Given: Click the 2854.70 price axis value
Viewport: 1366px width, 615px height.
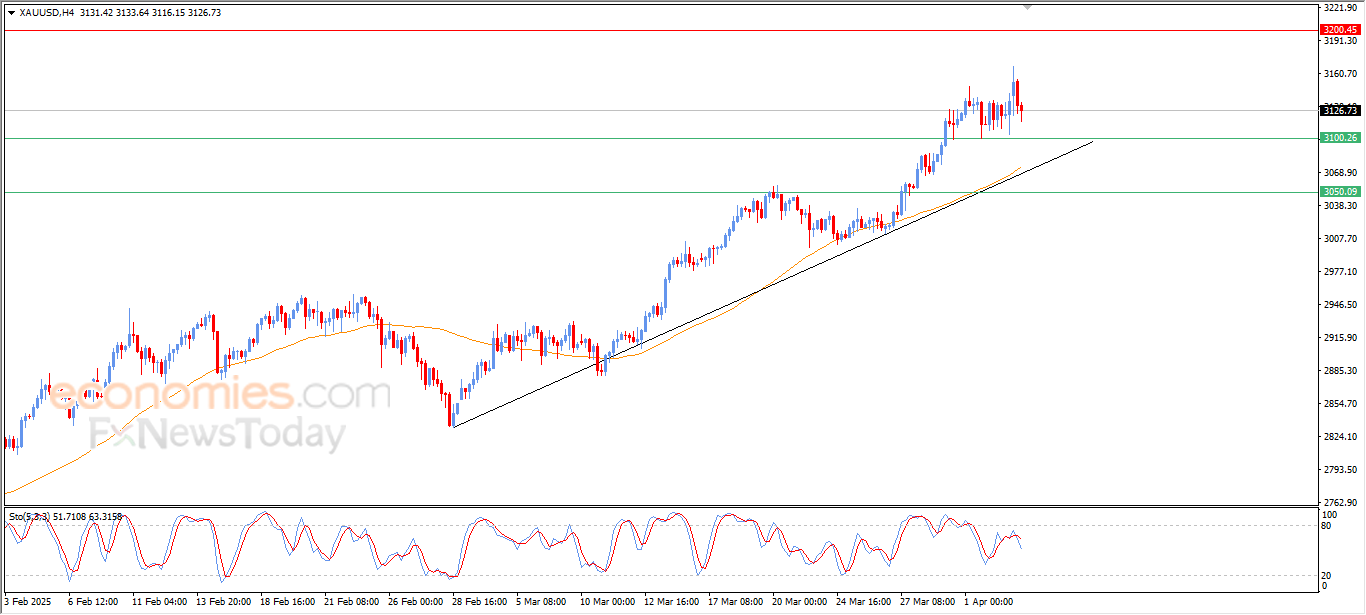Looking at the screenshot, I should click(x=1339, y=404).
